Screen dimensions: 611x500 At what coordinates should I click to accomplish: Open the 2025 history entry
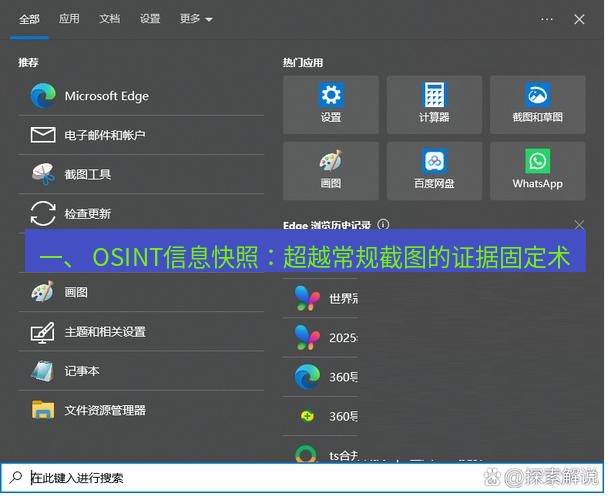pos(320,337)
